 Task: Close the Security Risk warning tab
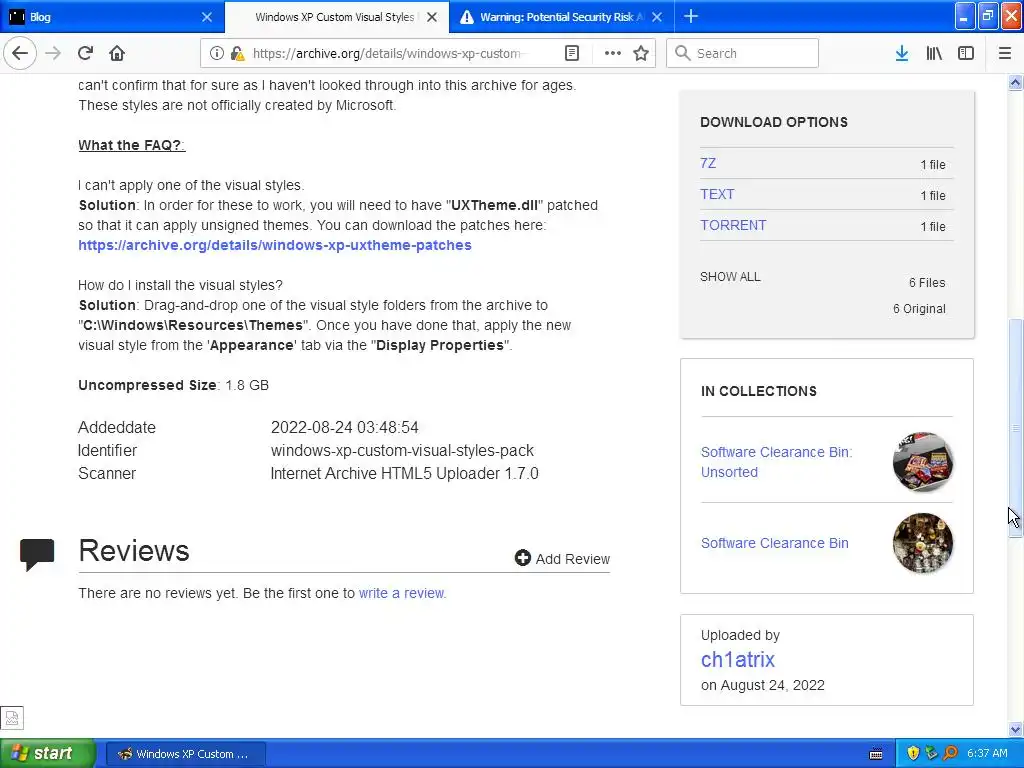coord(657,17)
